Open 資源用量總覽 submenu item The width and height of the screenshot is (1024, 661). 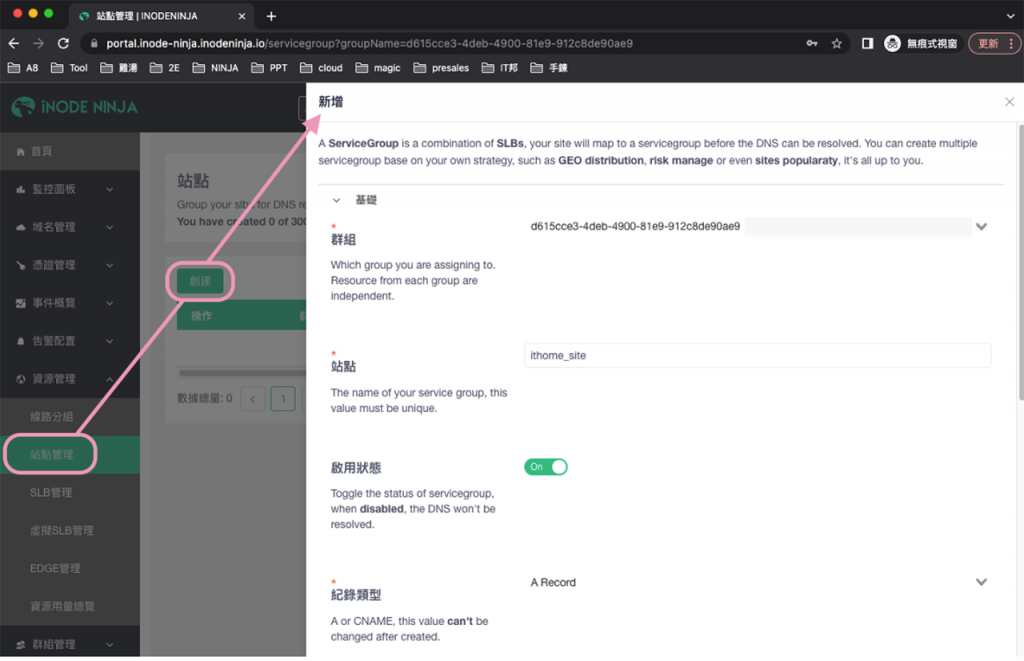(70, 606)
